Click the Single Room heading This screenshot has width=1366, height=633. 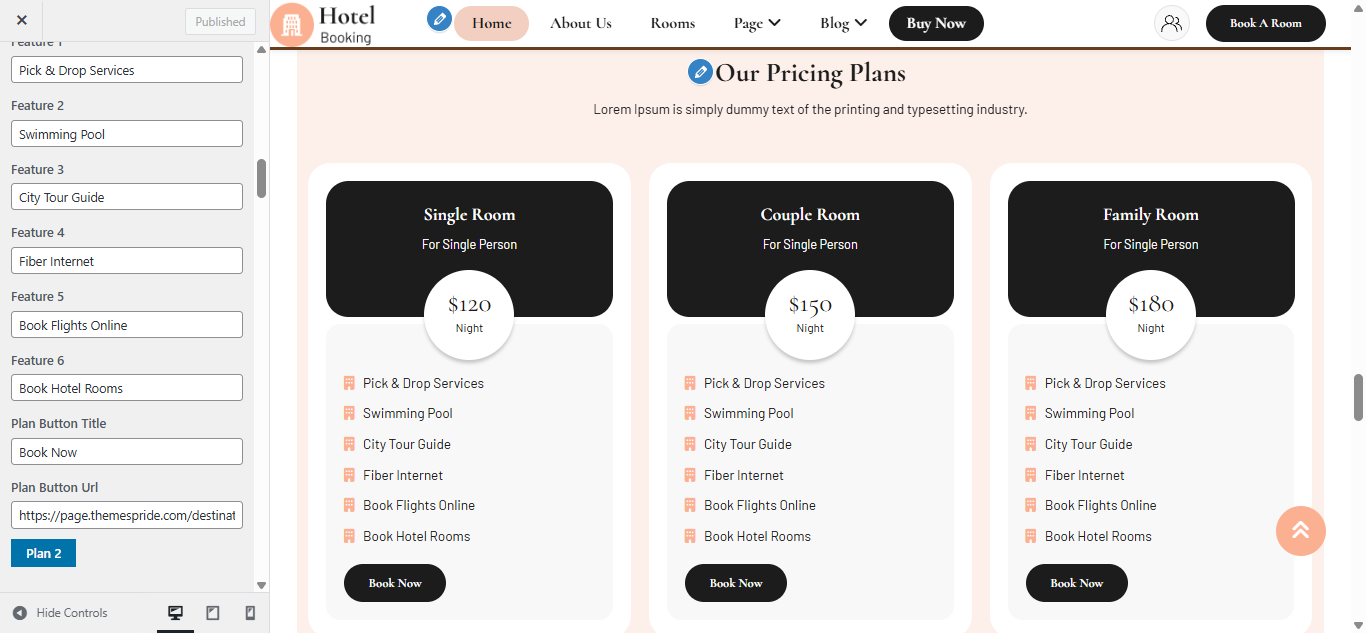coord(469,214)
